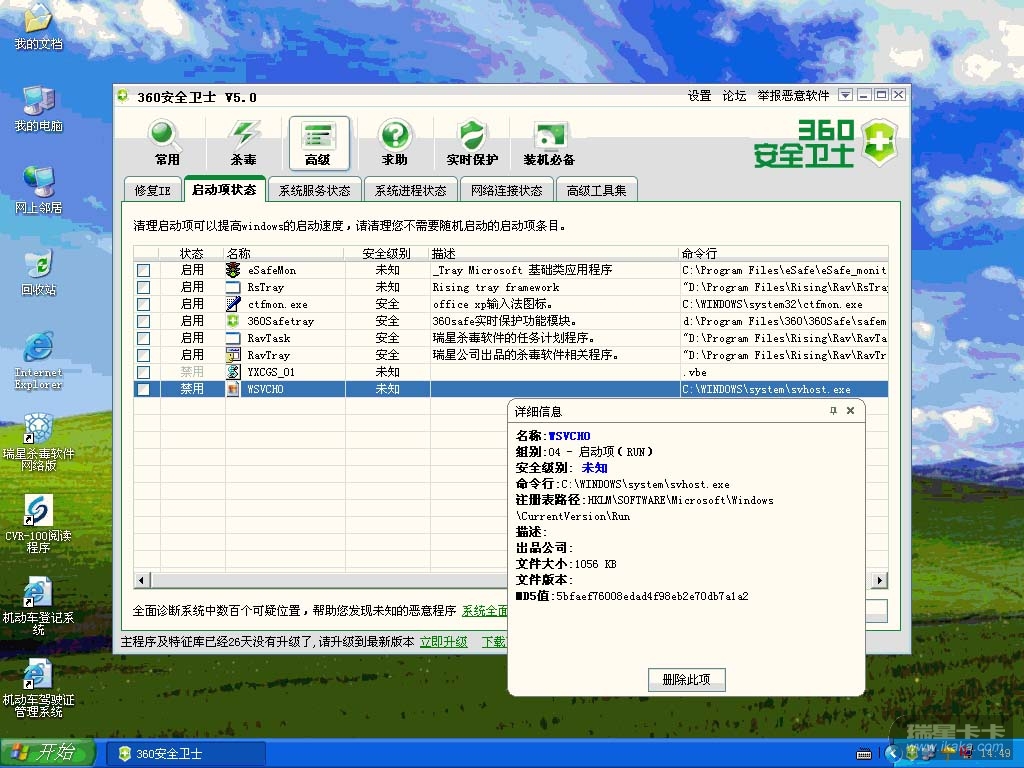The width and height of the screenshot is (1024, 768).
Task: Open the 常用 toolbar section
Action: (x=166, y=143)
